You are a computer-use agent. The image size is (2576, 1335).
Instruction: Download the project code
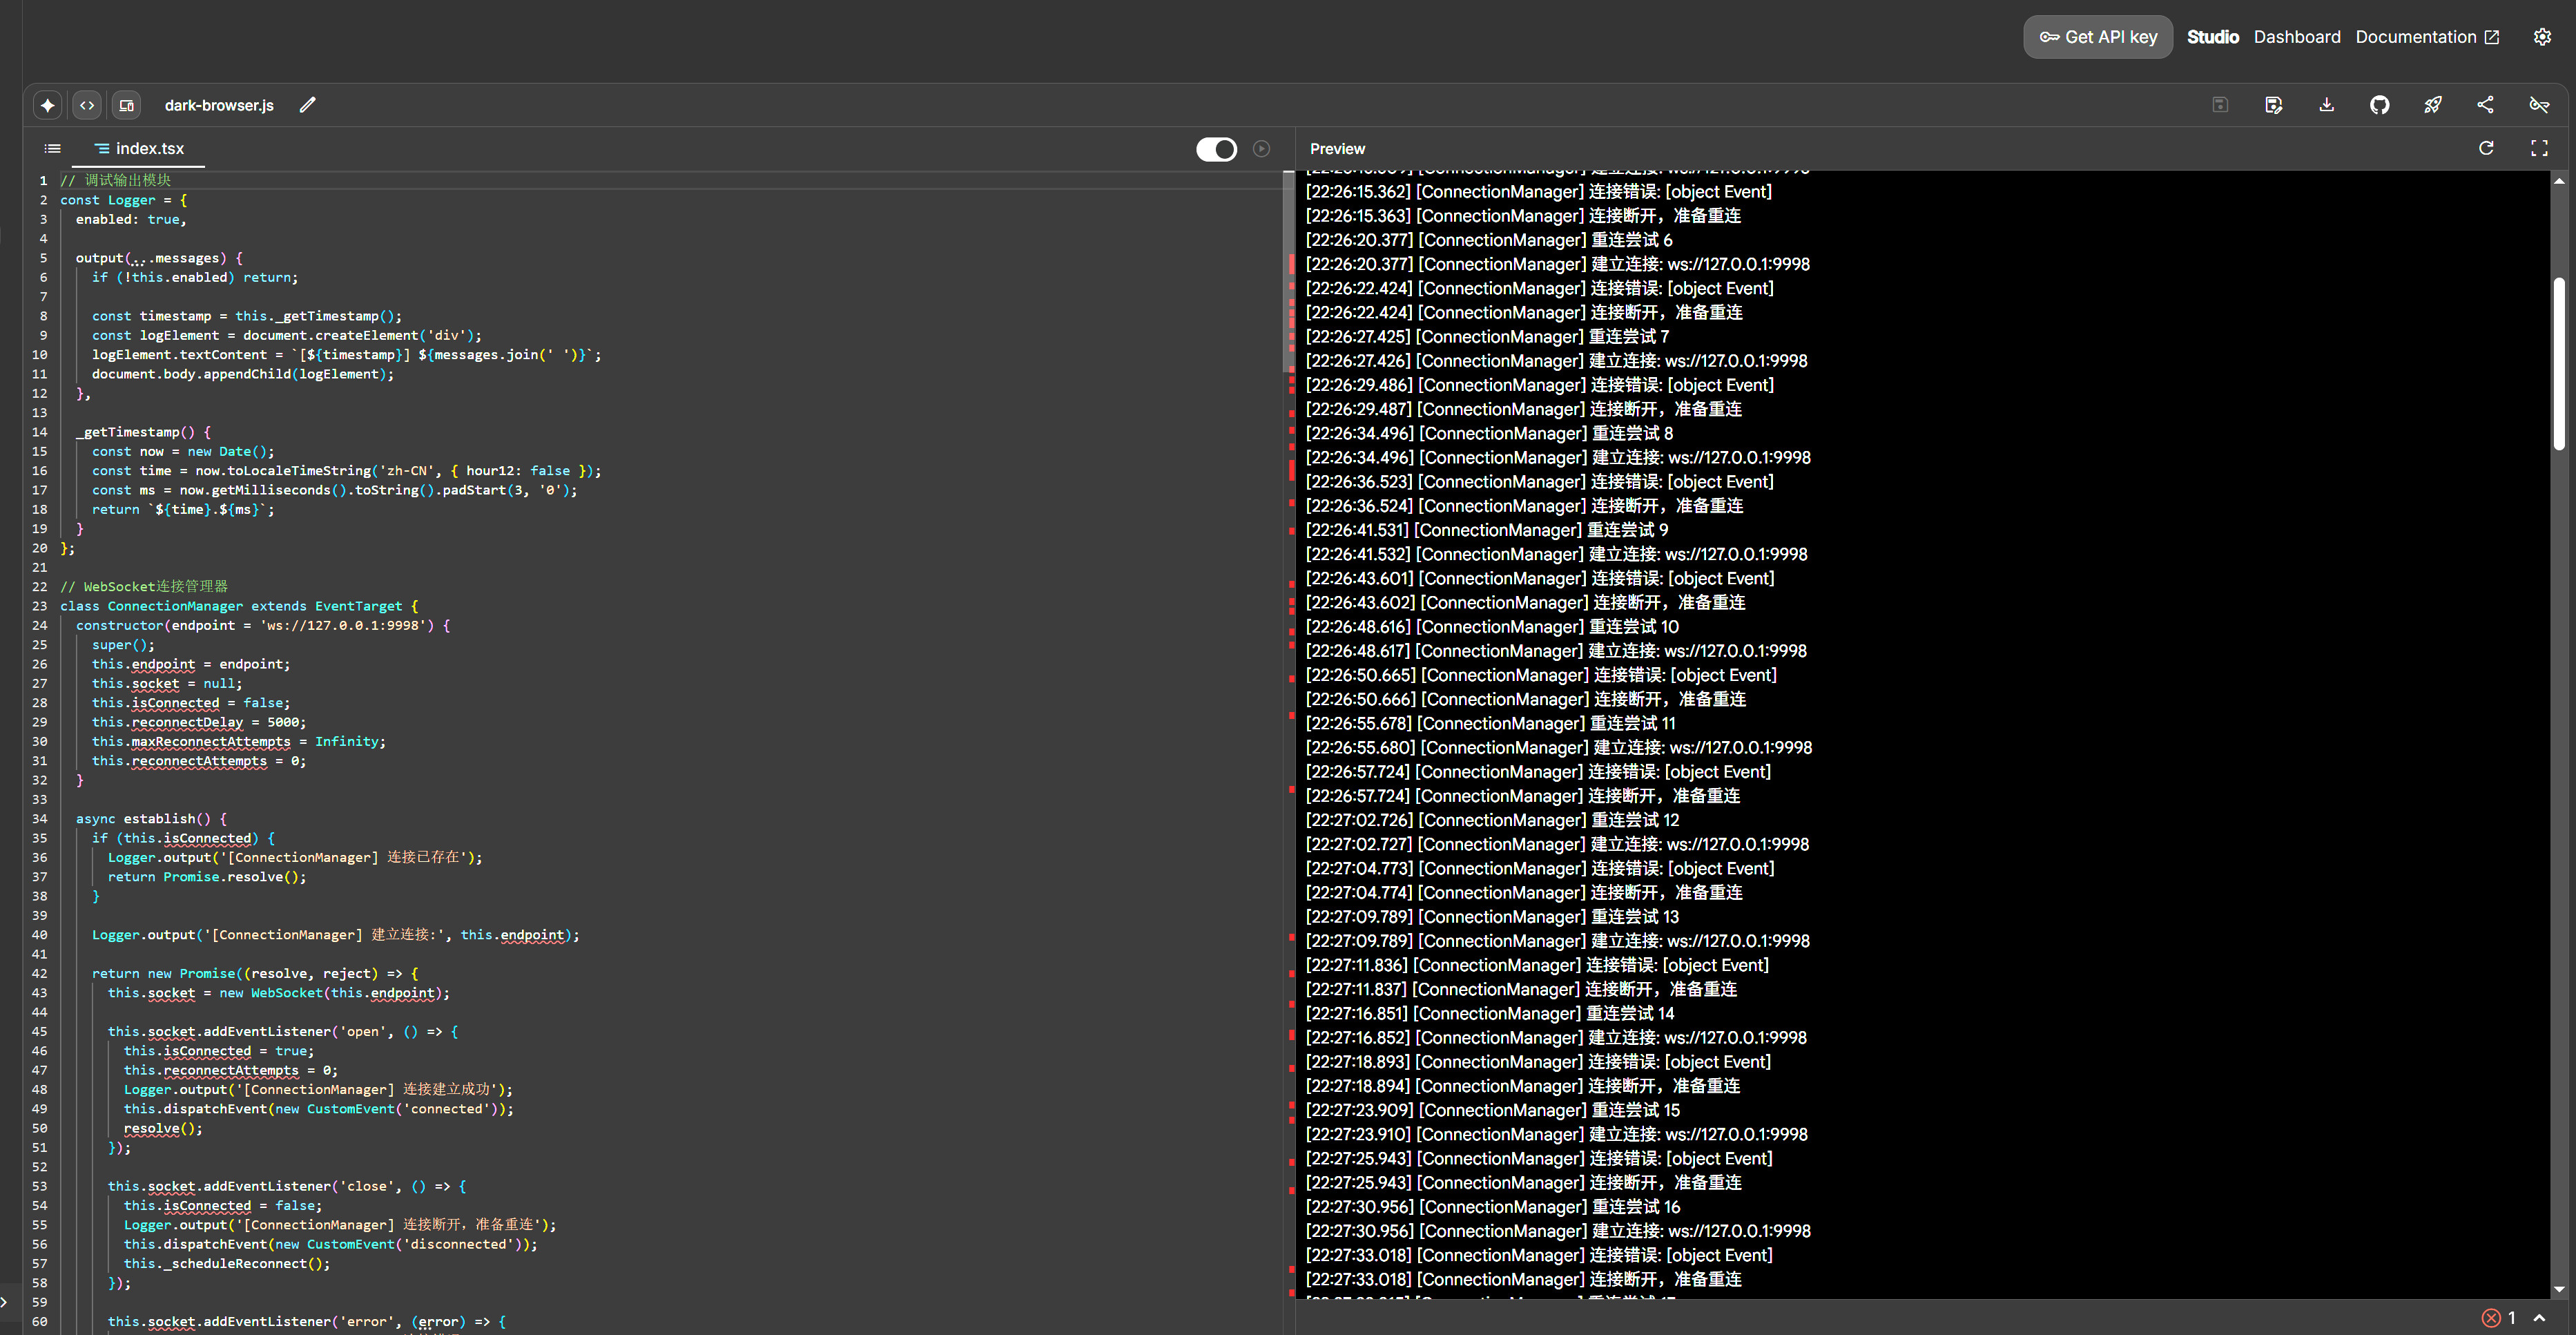(2327, 105)
